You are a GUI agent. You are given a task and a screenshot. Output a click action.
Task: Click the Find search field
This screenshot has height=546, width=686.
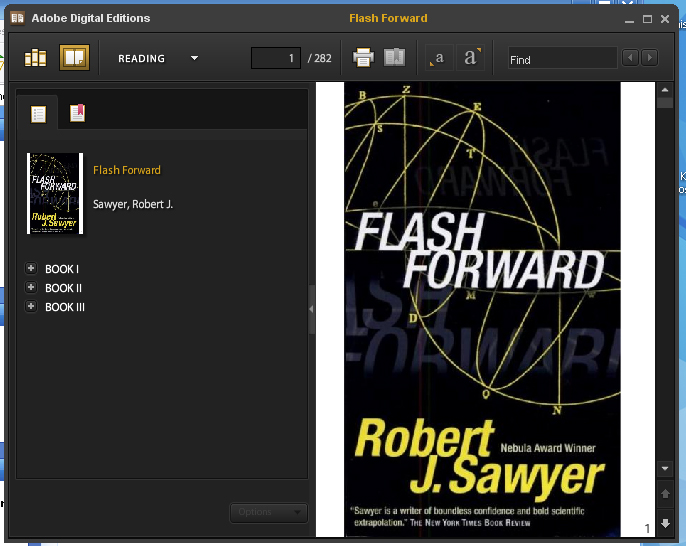click(563, 58)
